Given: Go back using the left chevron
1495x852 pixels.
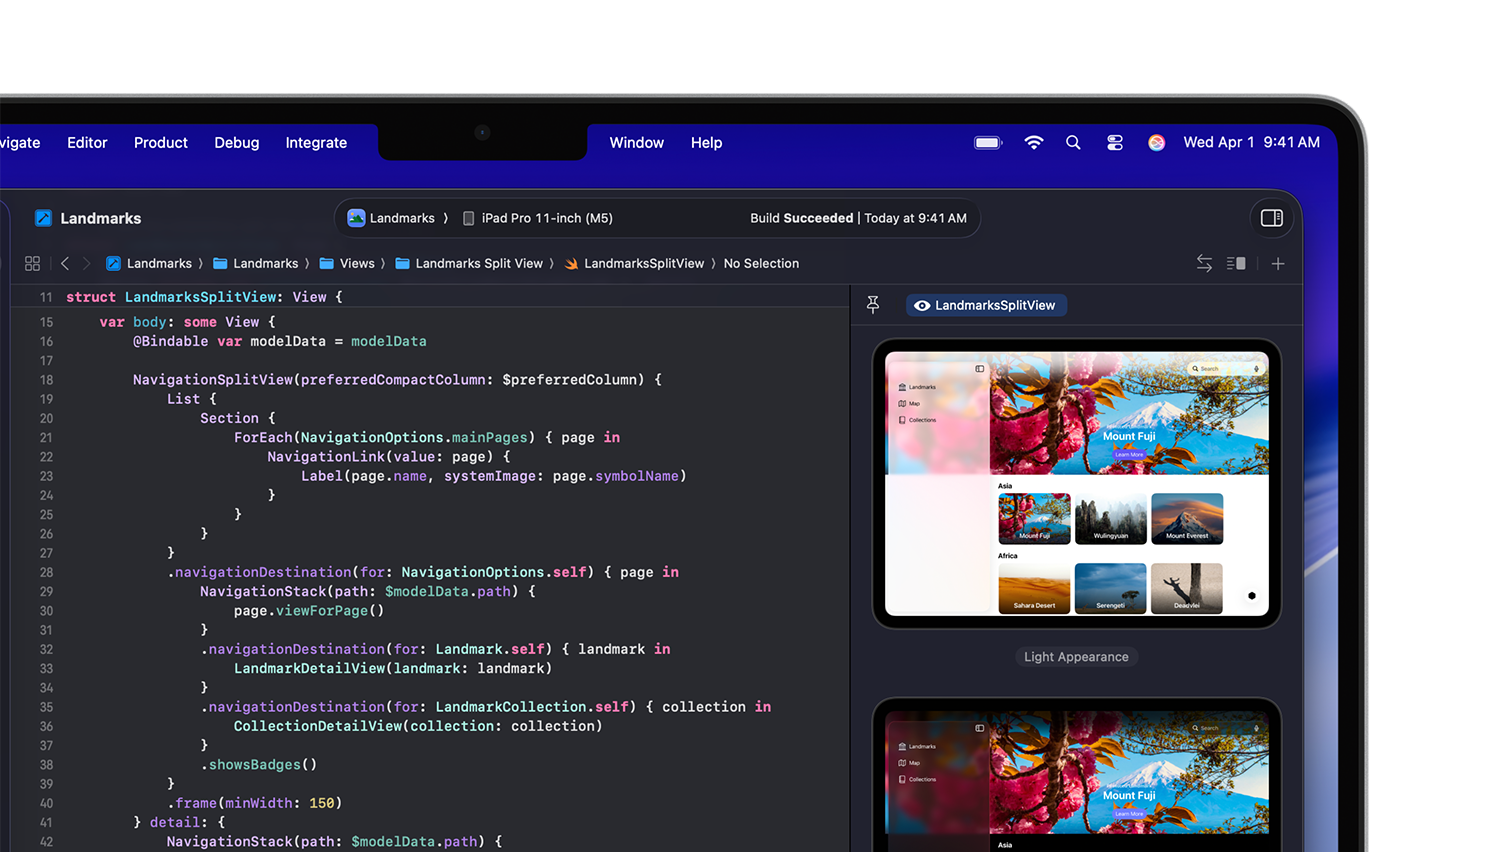Looking at the screenshot, I should tap(65, 263).
